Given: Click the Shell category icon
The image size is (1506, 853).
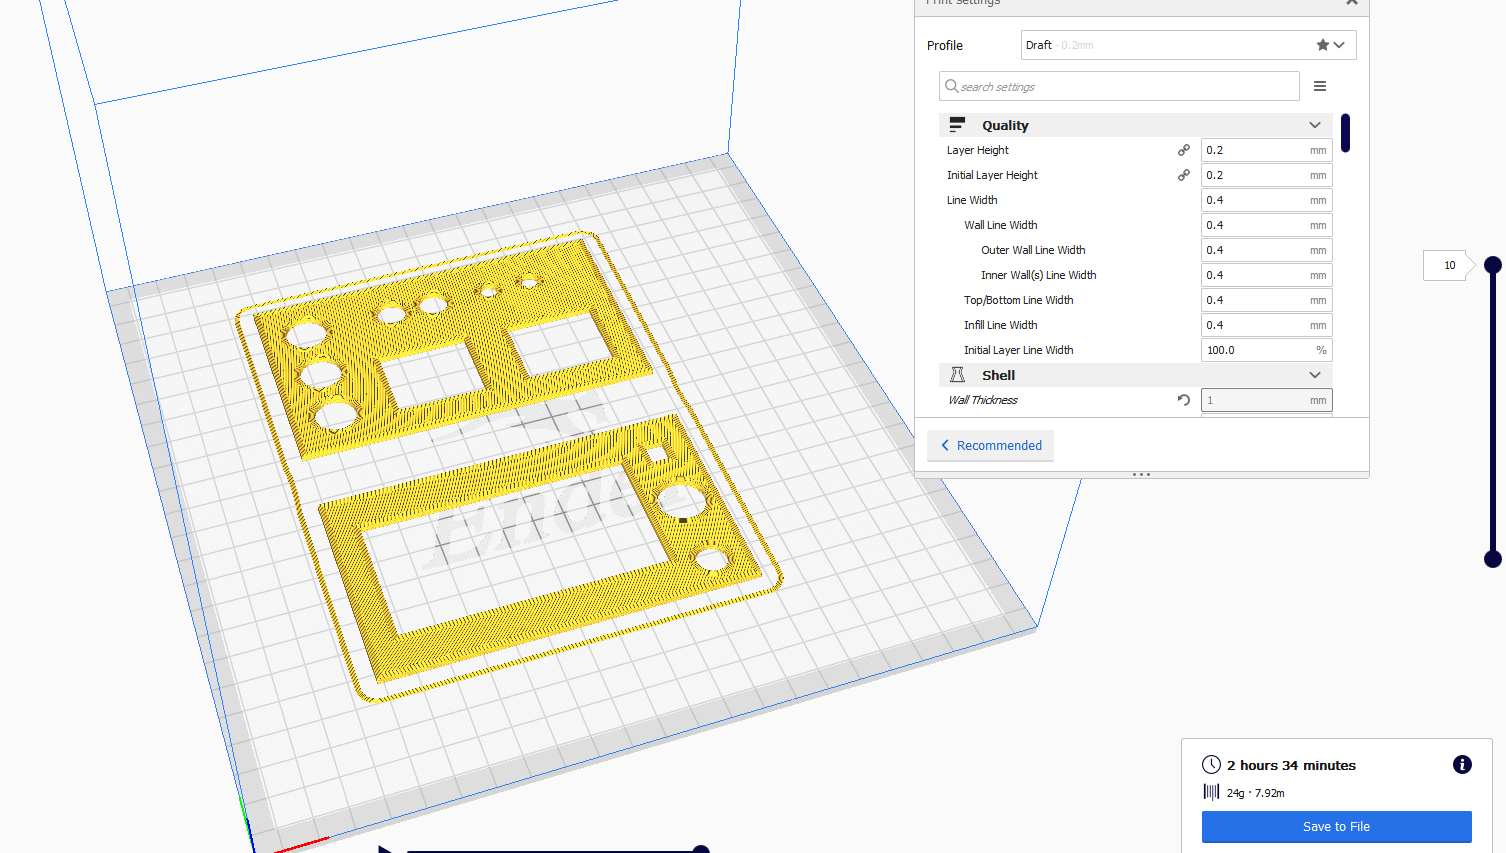Looking at the screenshot, I should [x=957, y=375].
